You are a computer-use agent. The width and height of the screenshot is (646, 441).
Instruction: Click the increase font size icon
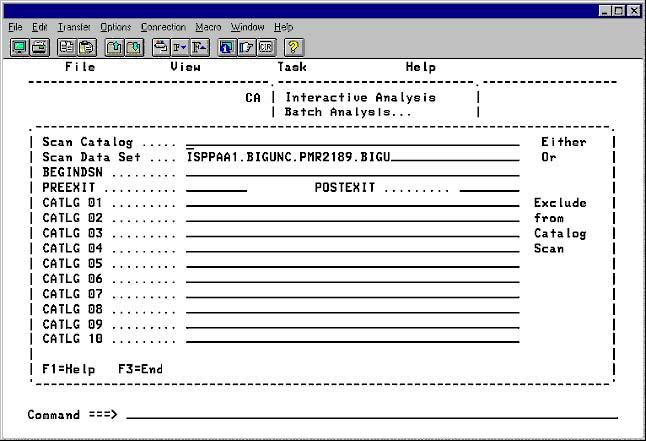[x=200, y=47]
